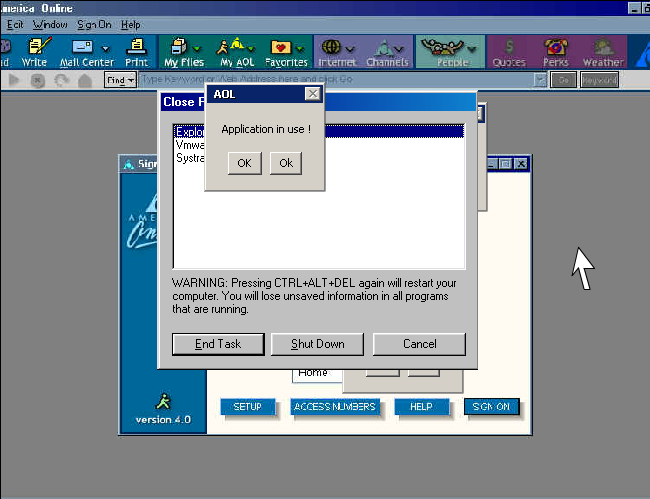Click the stop navigation icon
The height and width of the screenshot is (499, 650).
coord(38,80)
